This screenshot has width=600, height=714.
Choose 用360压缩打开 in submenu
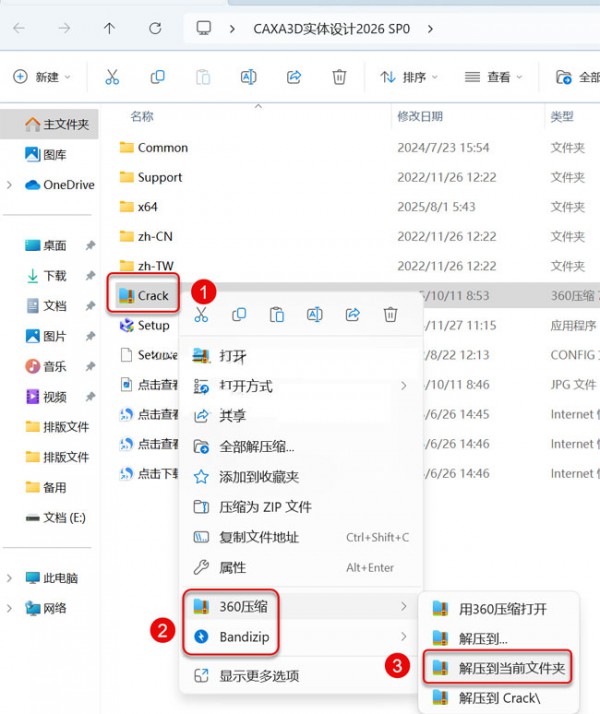(x=498, y=609)
